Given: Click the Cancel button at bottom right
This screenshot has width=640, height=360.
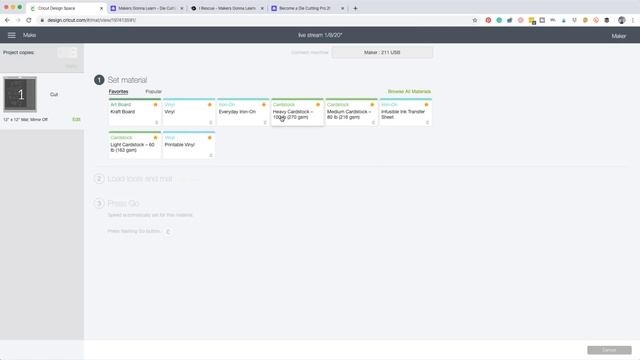Looking at the screenshot, I should [x=609, y=350].
